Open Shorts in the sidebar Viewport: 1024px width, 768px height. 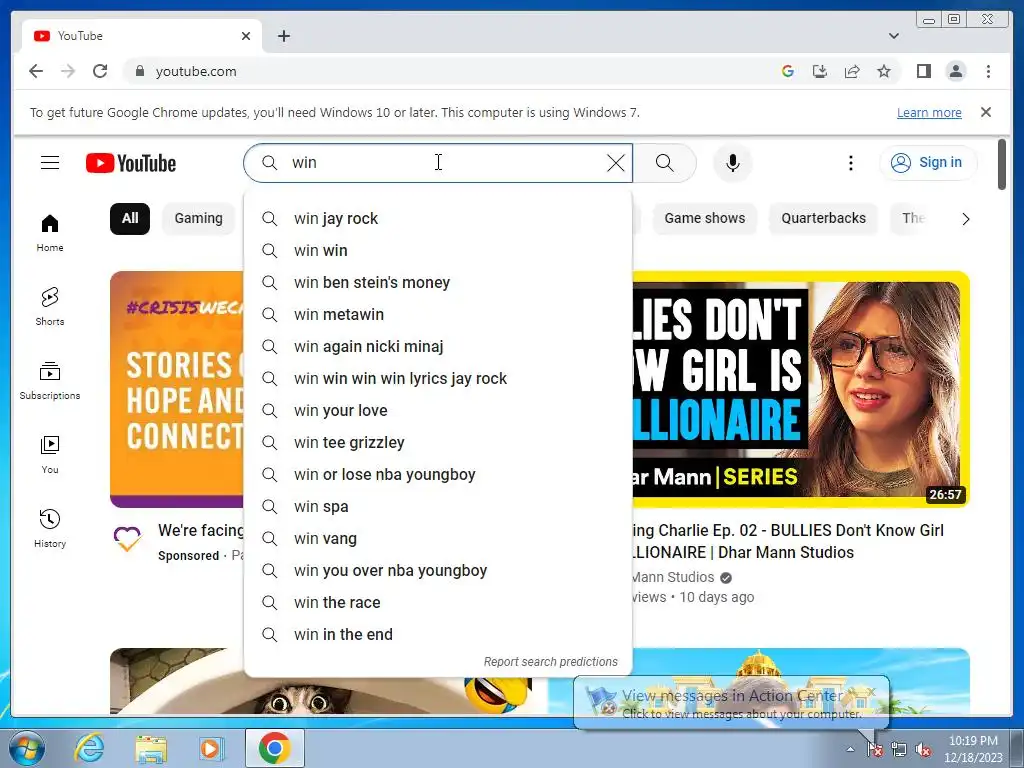click(50, 306)
